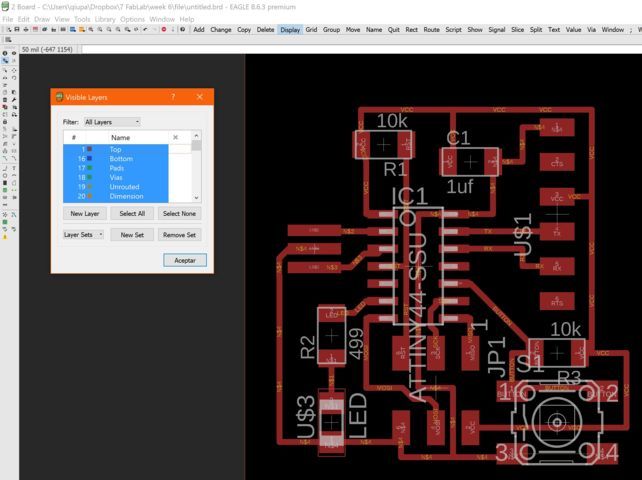
Task: Select the highlighted Display layers tool
Action: 5,61
